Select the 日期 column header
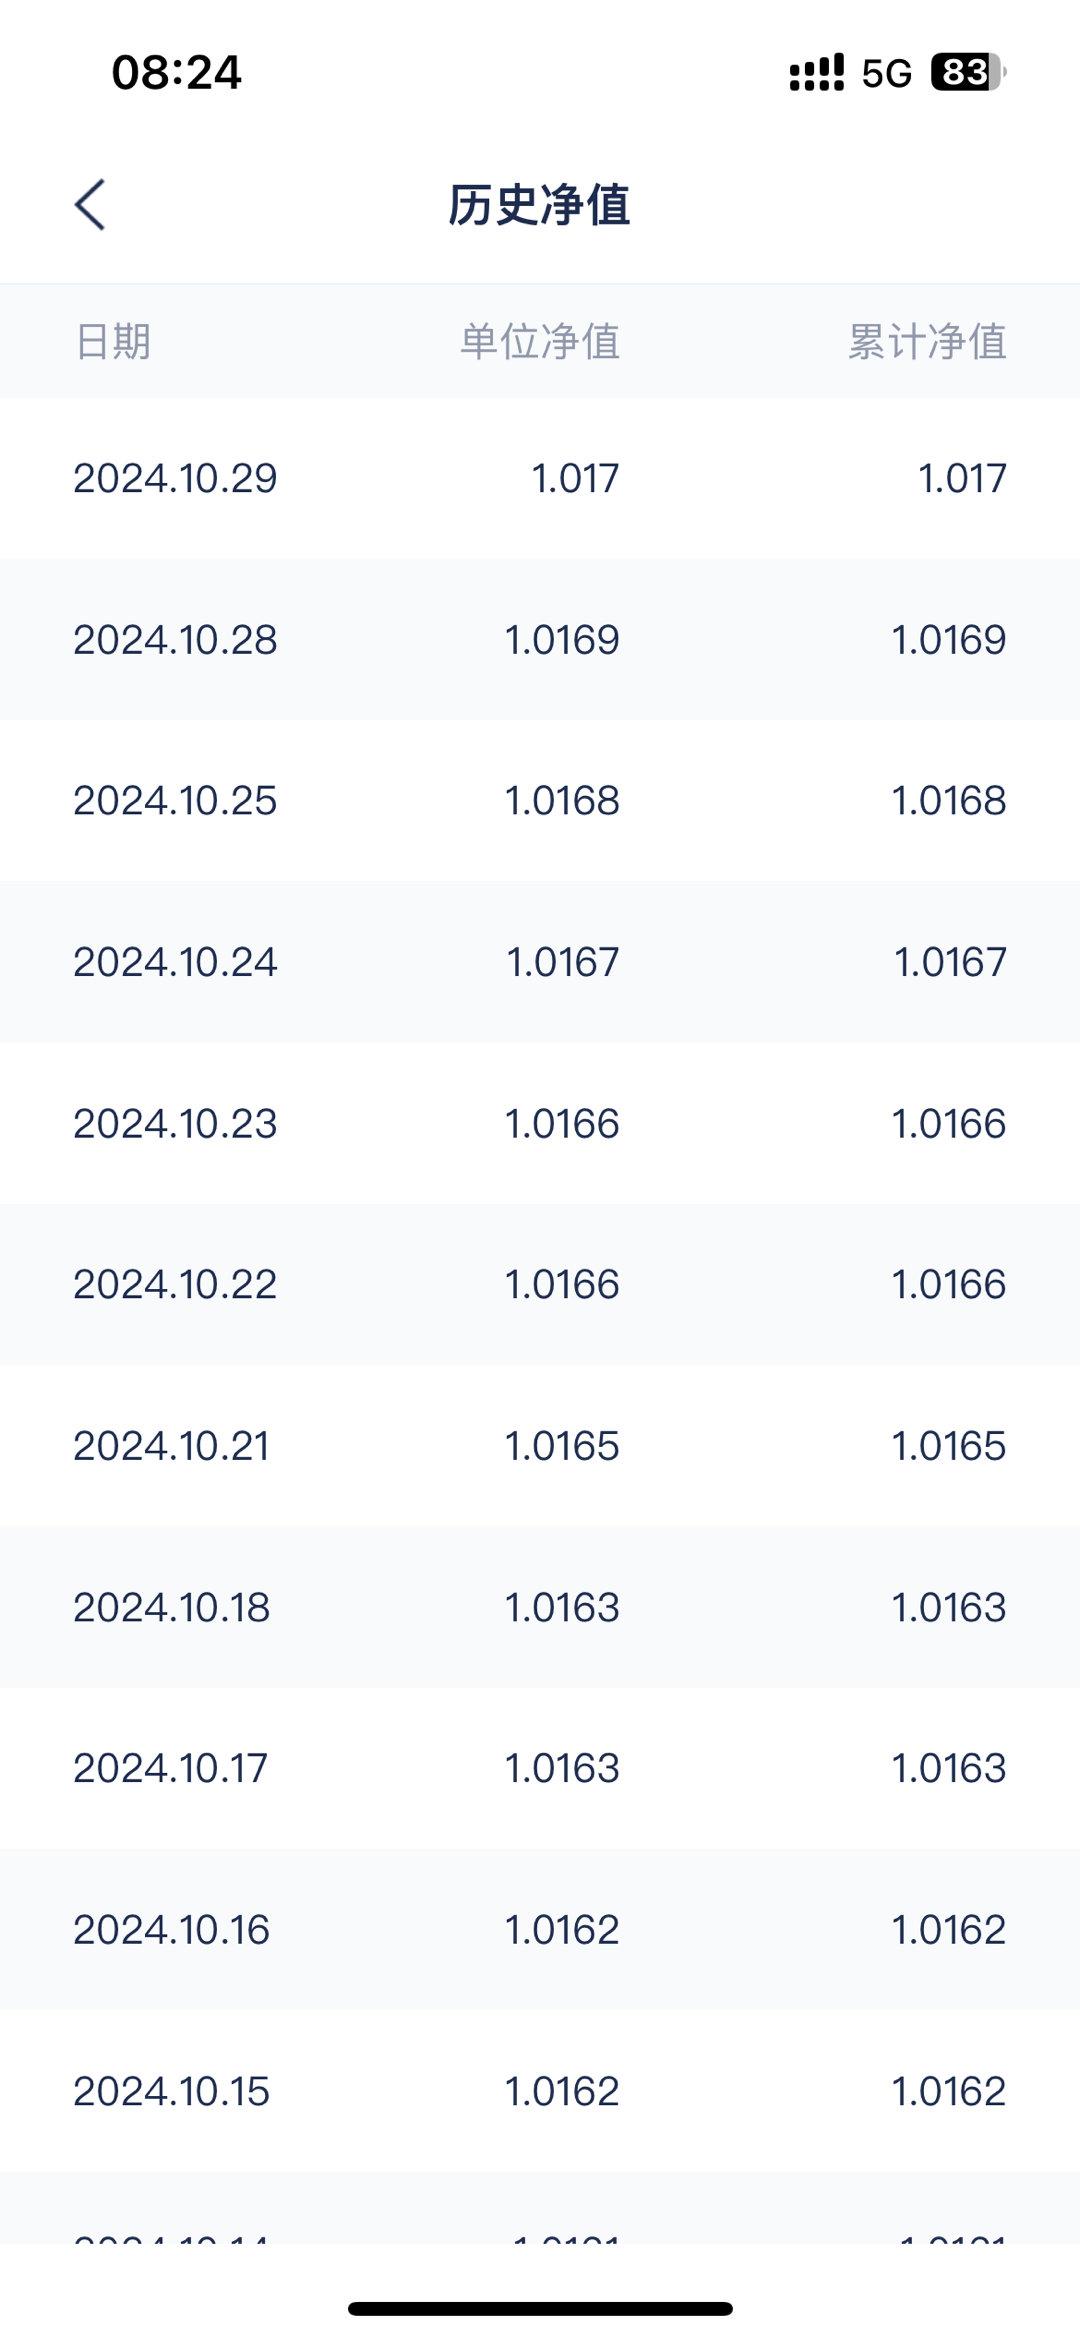 click(113, 341)
